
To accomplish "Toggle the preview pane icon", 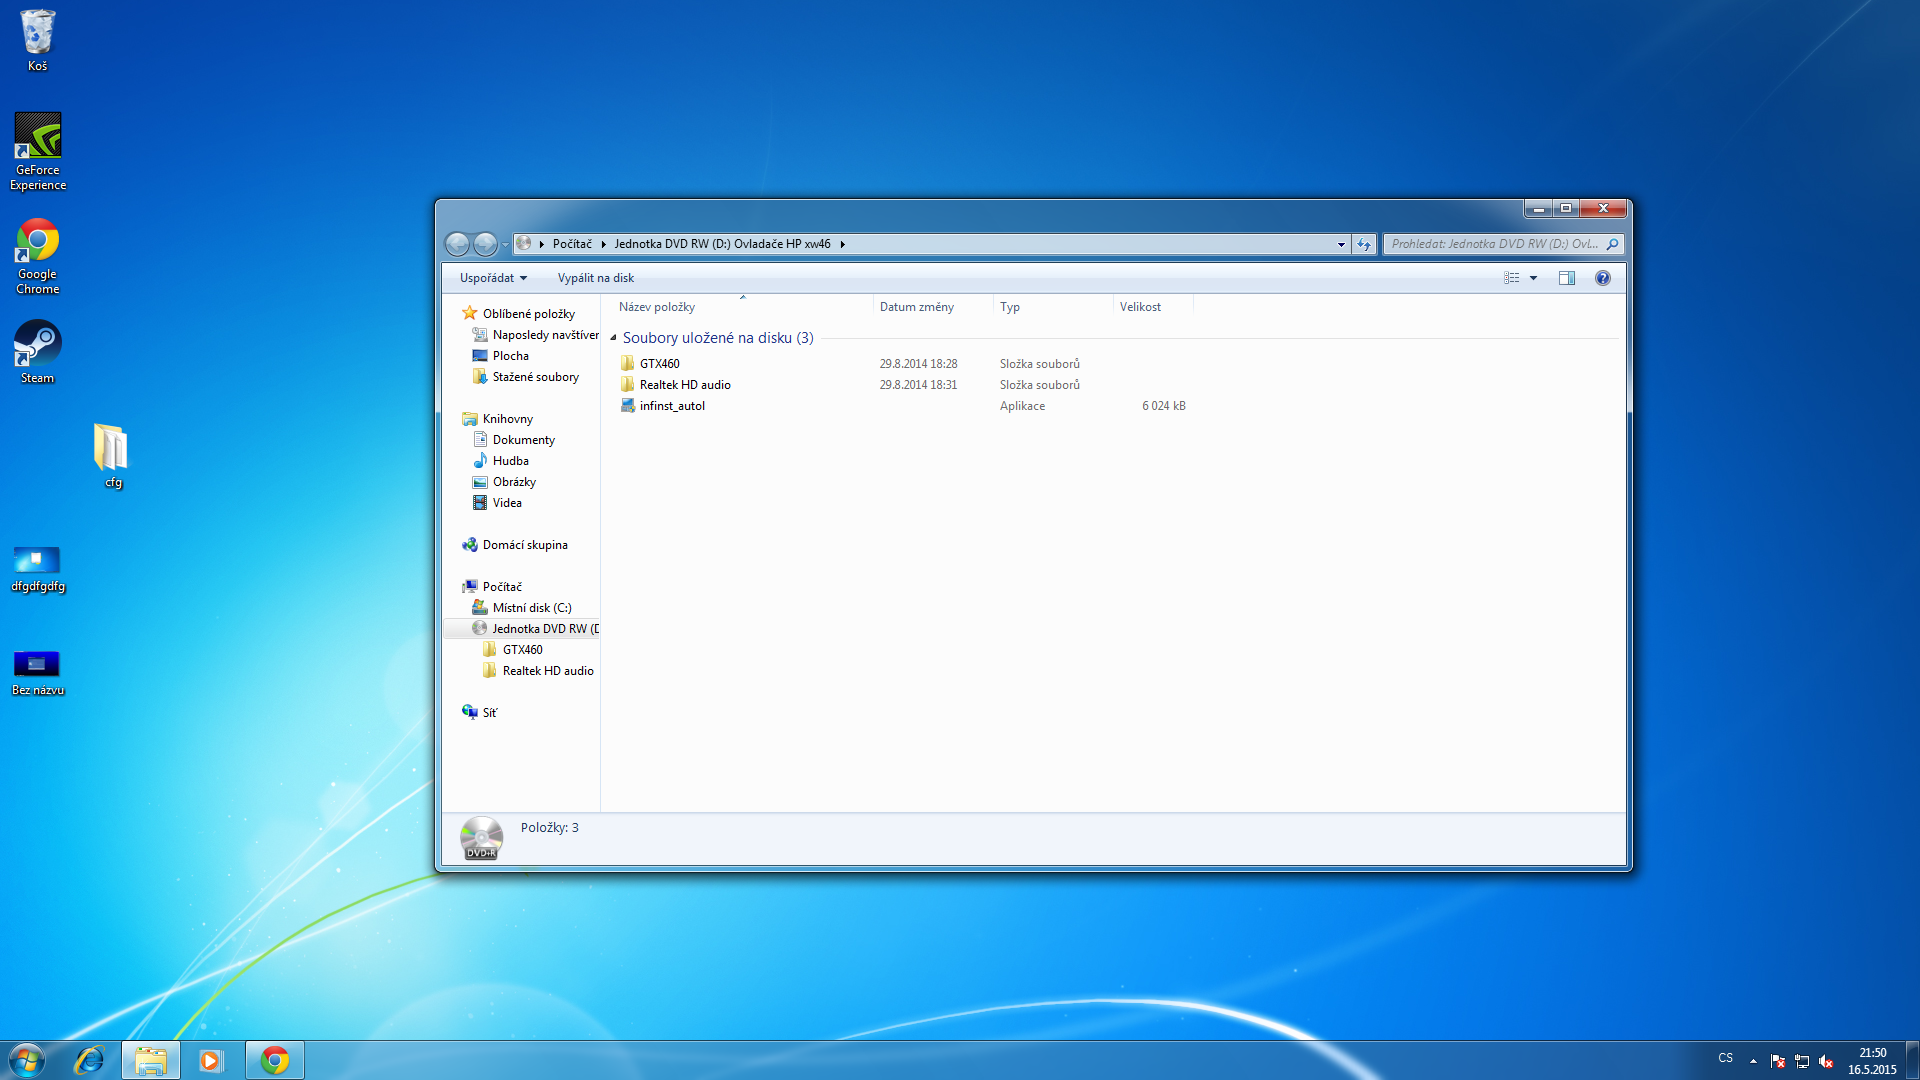I will click(x=1566, y=278).
